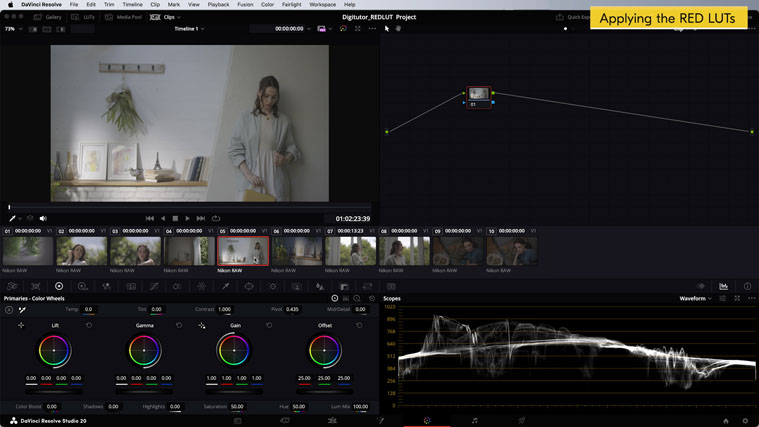Reset the Gamma color wheel
This screenshot has height=427, width=759.
179,325
